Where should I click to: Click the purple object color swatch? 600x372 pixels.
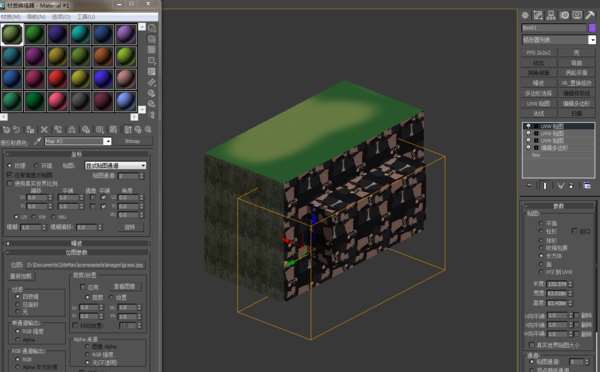click(592, 28)
